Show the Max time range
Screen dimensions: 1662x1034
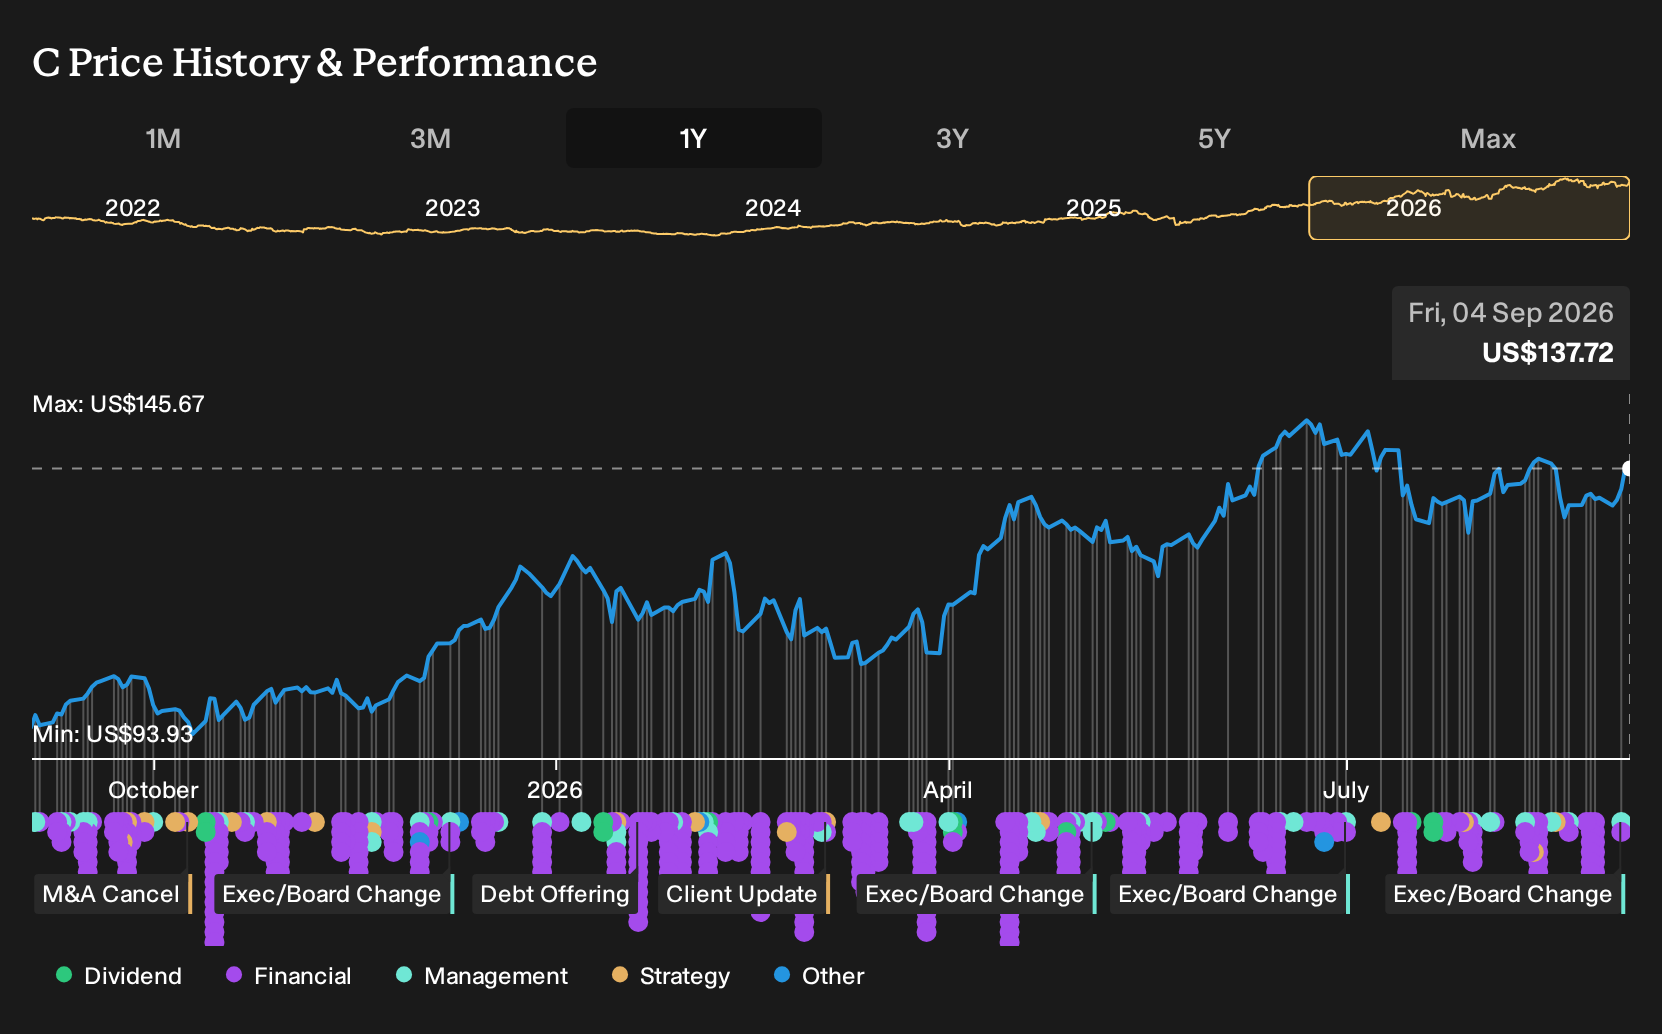tap(1488, 139)
